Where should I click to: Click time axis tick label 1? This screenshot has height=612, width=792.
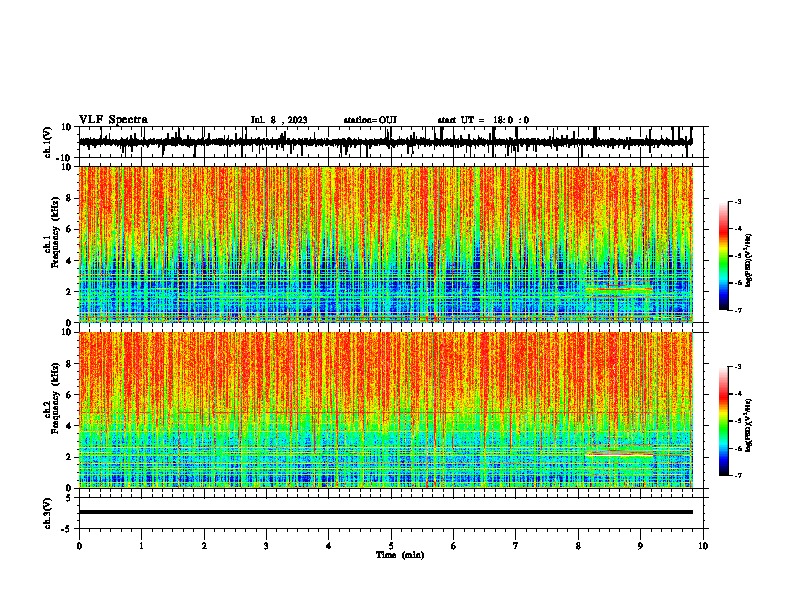tap(141, 546)
